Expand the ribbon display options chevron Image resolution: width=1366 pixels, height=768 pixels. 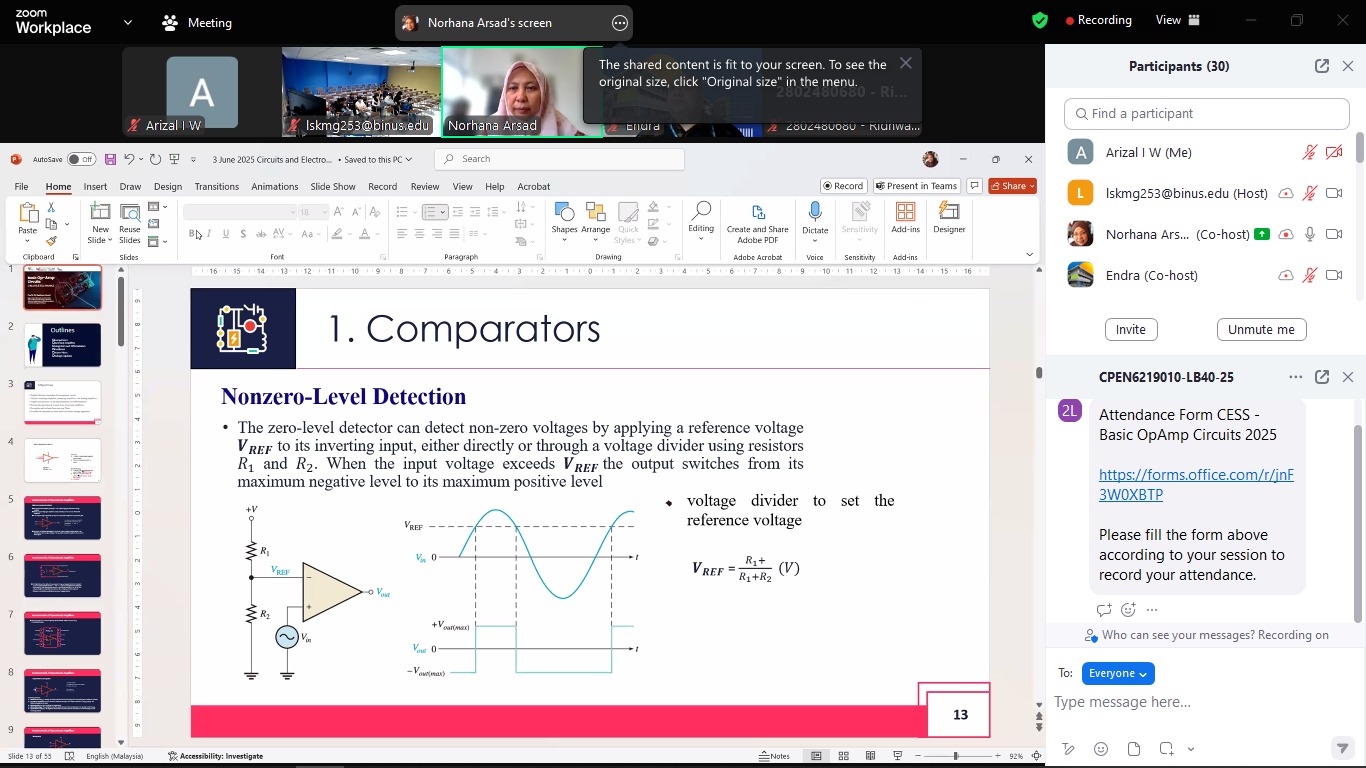coord(1030,255)
